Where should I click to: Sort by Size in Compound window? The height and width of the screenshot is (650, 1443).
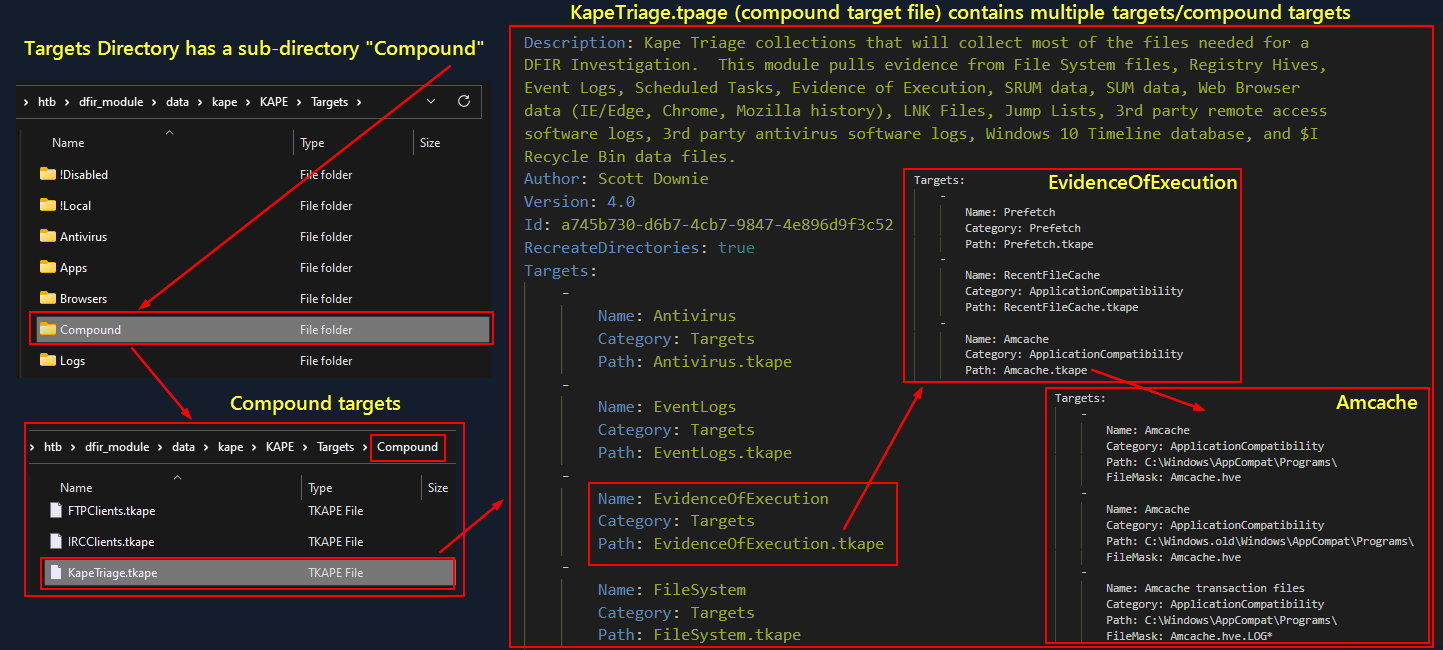[x=438, y=488]
